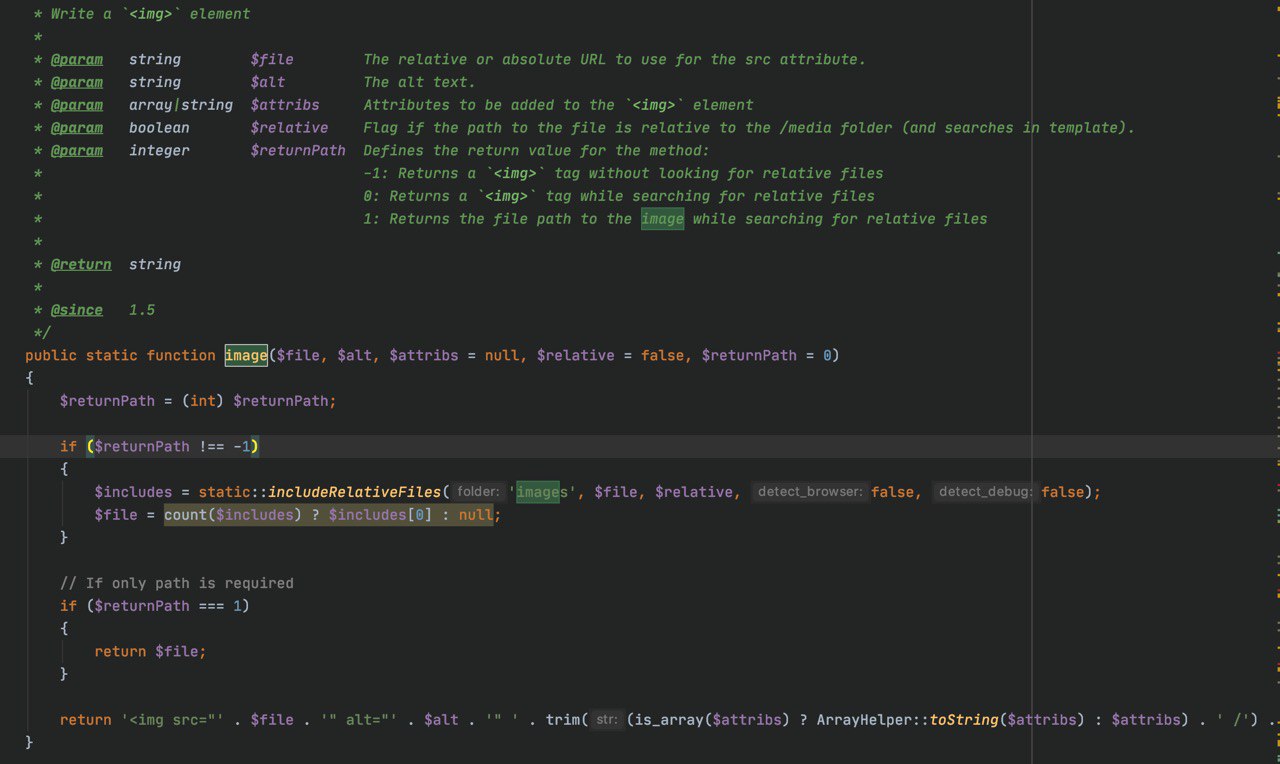
Task: Click the 'str:' inlay hint after trim
Action: tap(606, 720)
